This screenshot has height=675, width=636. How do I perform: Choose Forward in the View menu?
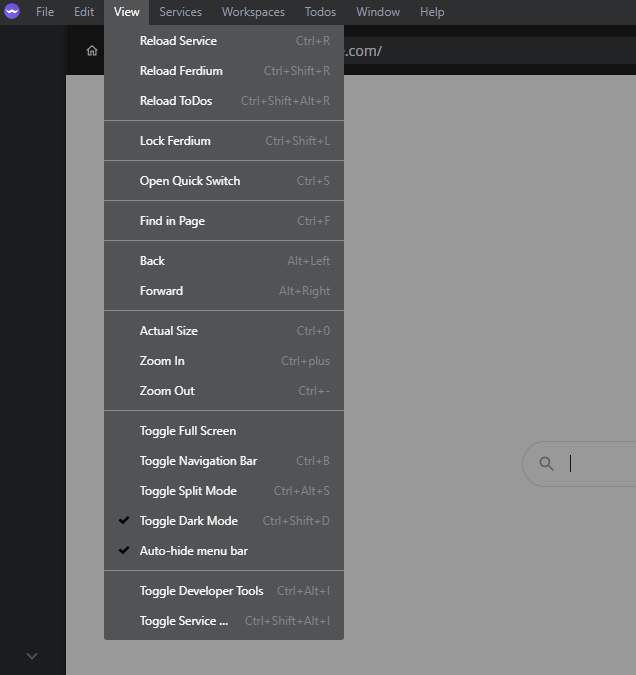click(224, 291)
